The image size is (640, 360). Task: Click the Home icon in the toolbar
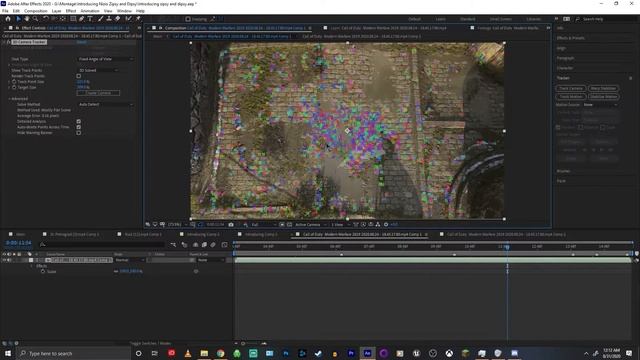(8, 19)
